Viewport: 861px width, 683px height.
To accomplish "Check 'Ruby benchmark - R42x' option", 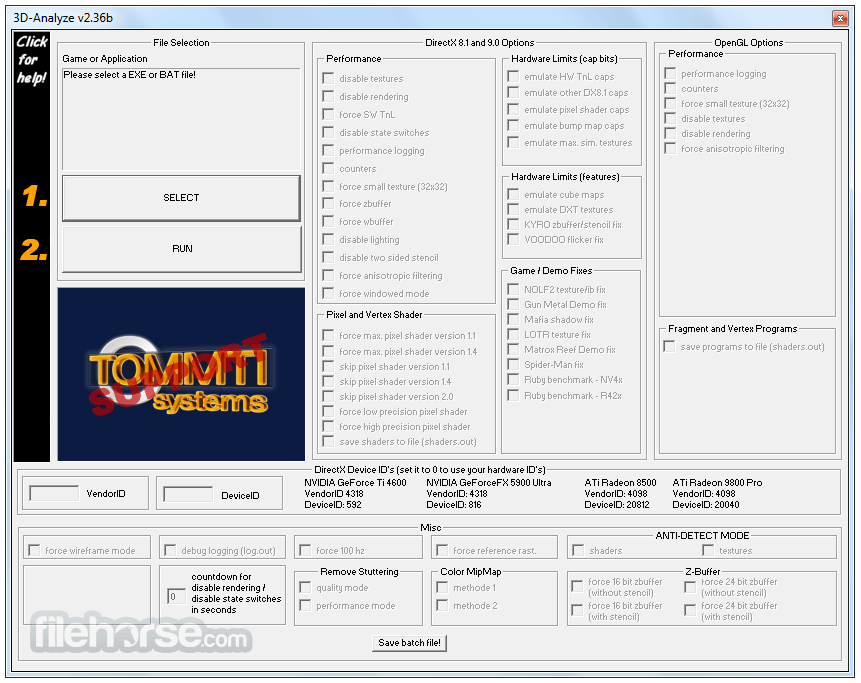I will pyautogui.click(x=513, y=395).
